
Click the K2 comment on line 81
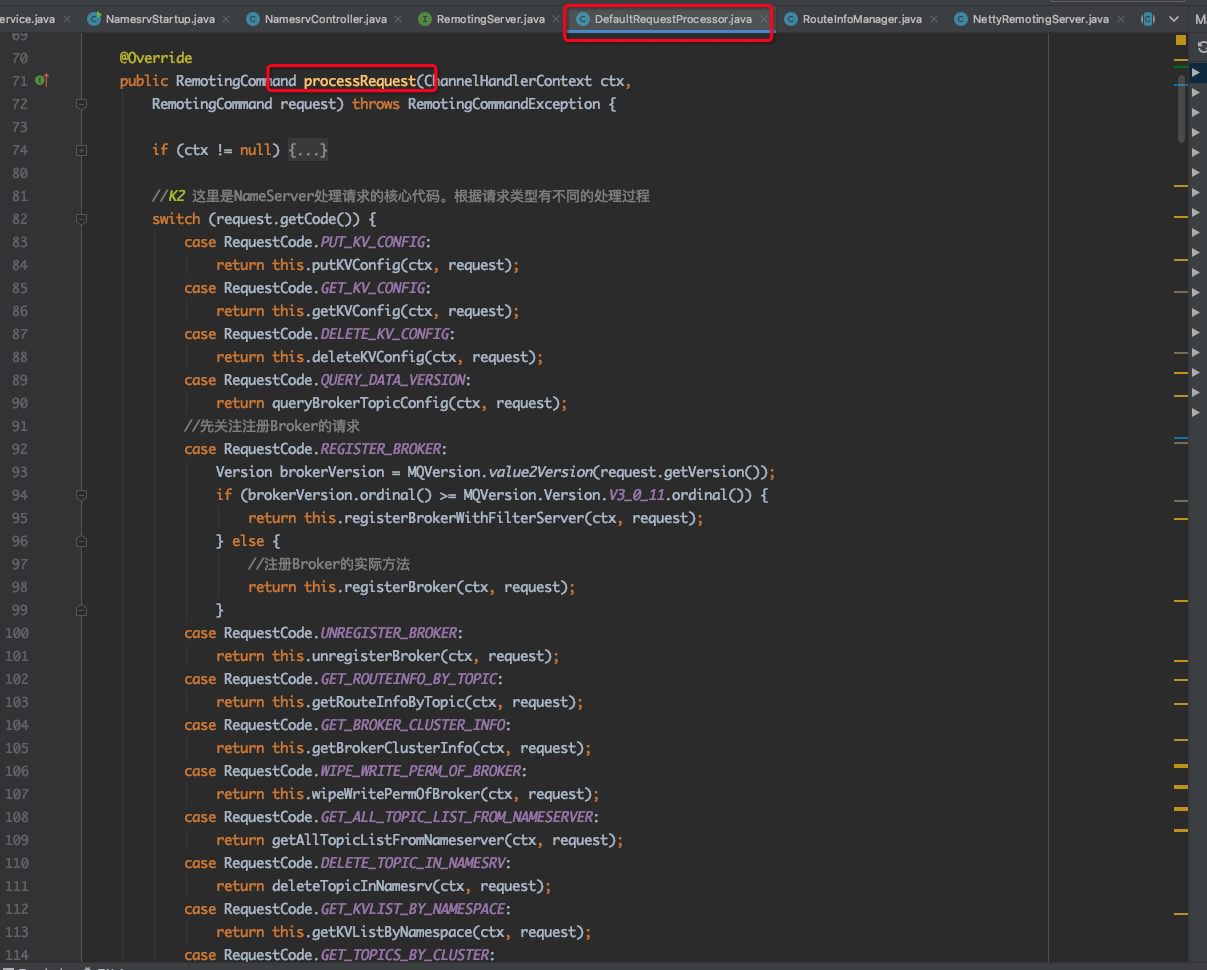click(x=401, y=196)
